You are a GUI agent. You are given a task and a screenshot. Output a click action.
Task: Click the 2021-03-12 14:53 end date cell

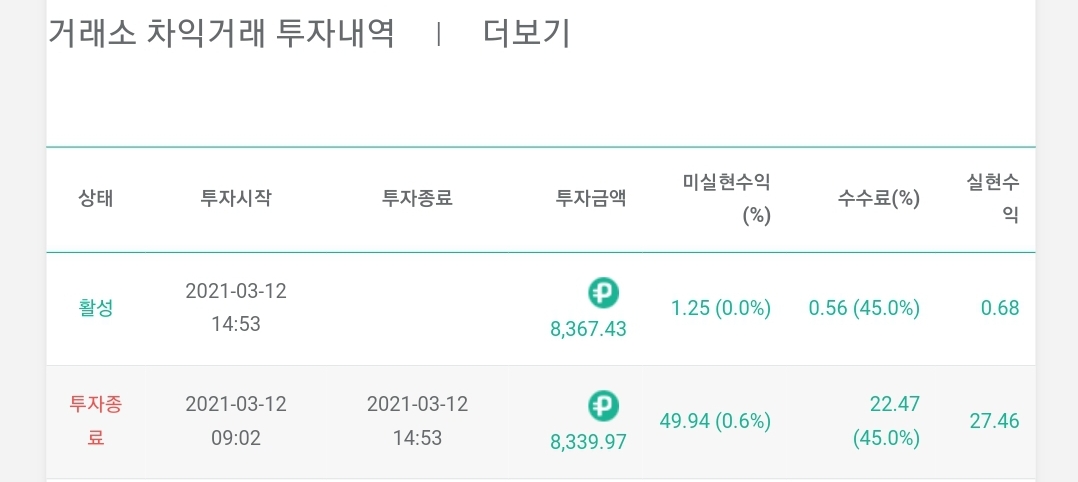tap(417, 421)
